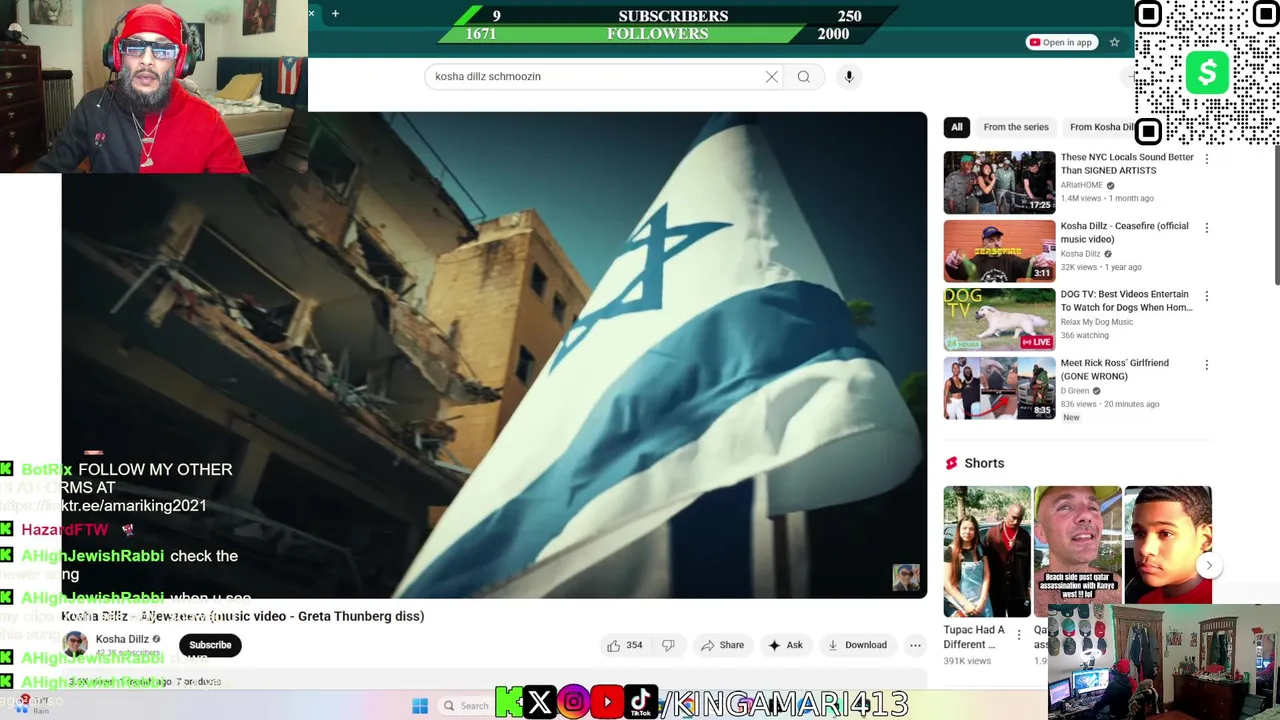Click the Relax My Dog Music channel name
This screenshot has width=1280, height=720.
point(1097,322)
